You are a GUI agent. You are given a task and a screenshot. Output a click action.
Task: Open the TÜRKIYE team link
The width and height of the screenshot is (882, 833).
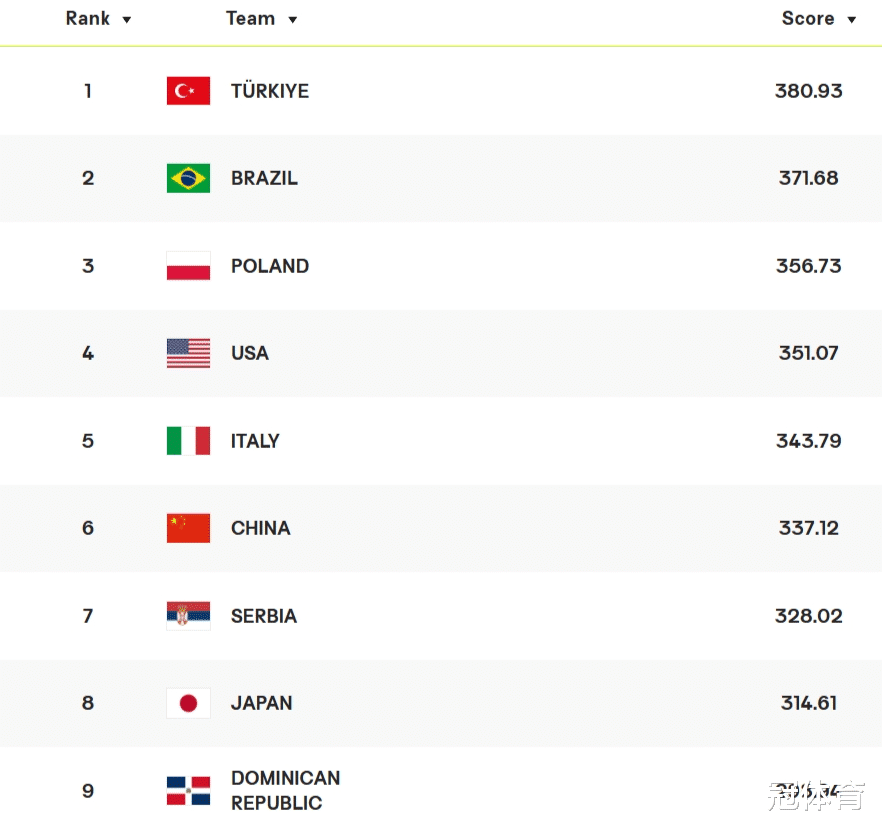tap(270, 91)
